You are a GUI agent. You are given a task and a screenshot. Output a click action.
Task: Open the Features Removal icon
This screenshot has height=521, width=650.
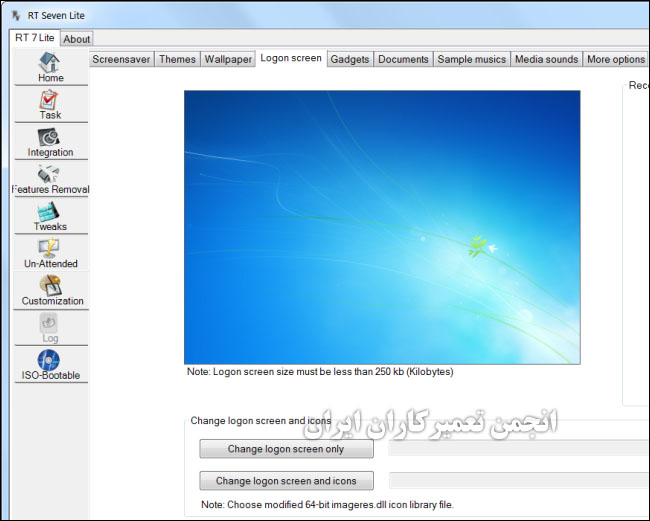point(49,174)
